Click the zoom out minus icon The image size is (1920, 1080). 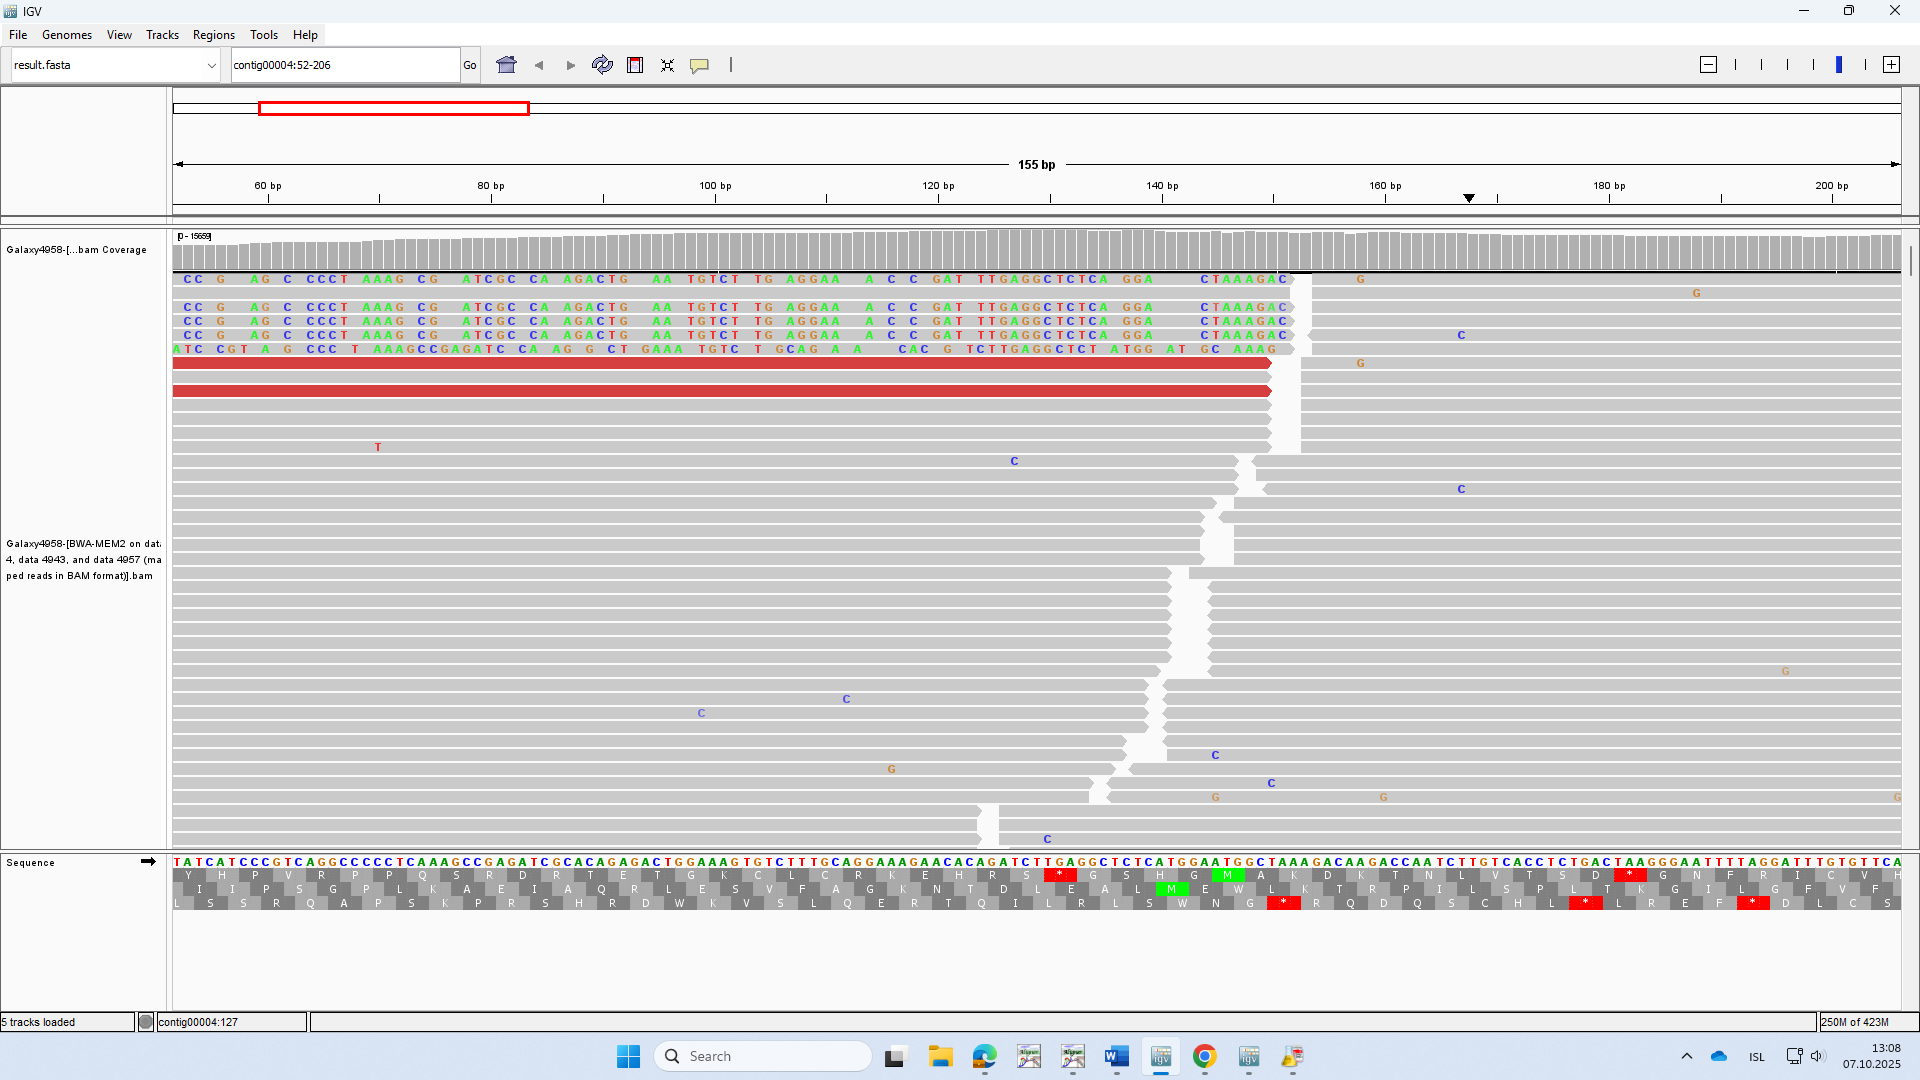click(x=1708, y=65)
